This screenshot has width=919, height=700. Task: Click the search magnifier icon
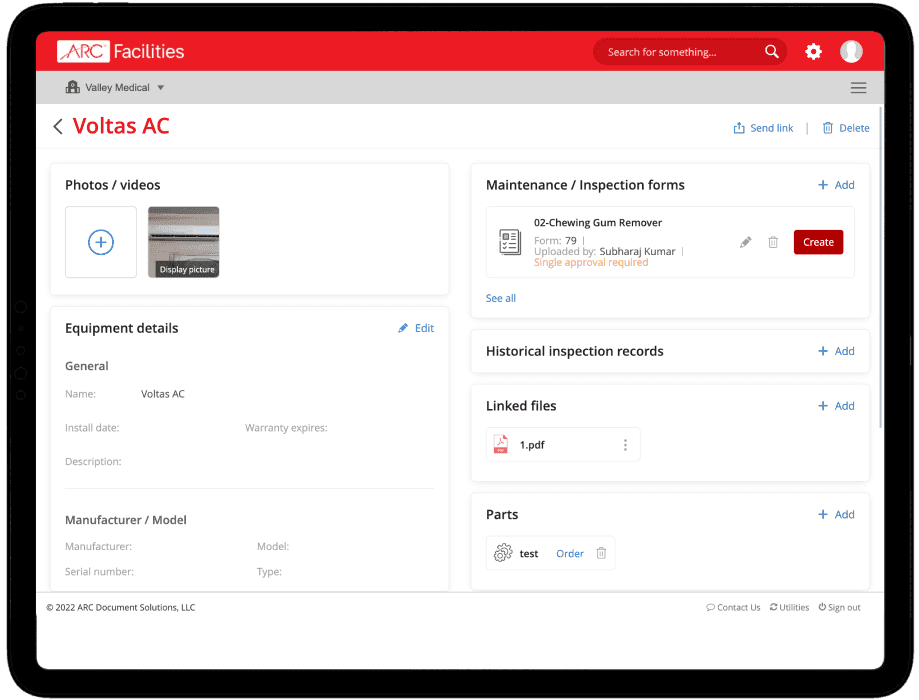coord(771,52)
